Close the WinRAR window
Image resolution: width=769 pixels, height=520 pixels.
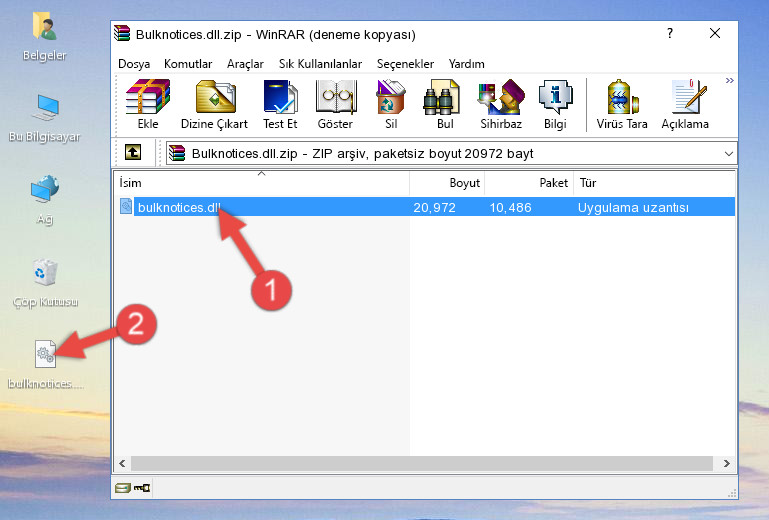coord(715,33)
